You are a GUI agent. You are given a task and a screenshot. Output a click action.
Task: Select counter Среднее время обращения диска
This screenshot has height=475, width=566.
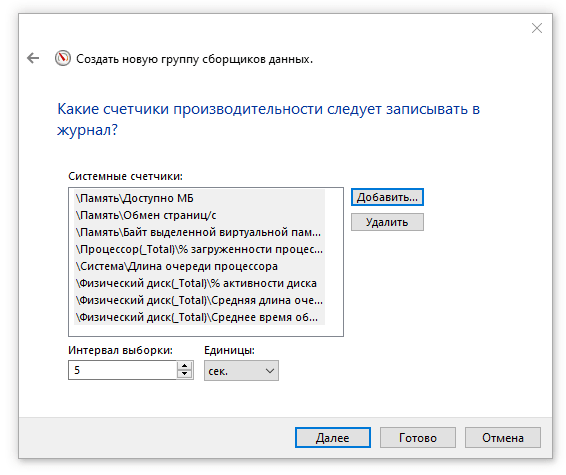point(199,317)
